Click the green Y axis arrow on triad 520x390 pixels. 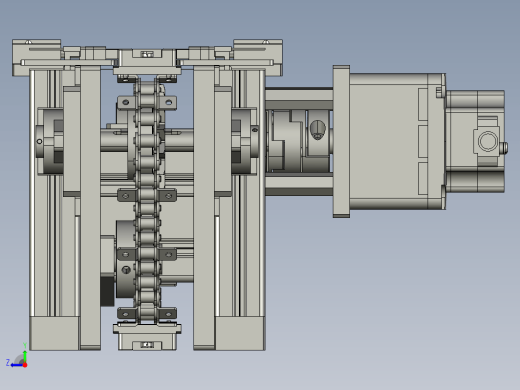(25, 355)
